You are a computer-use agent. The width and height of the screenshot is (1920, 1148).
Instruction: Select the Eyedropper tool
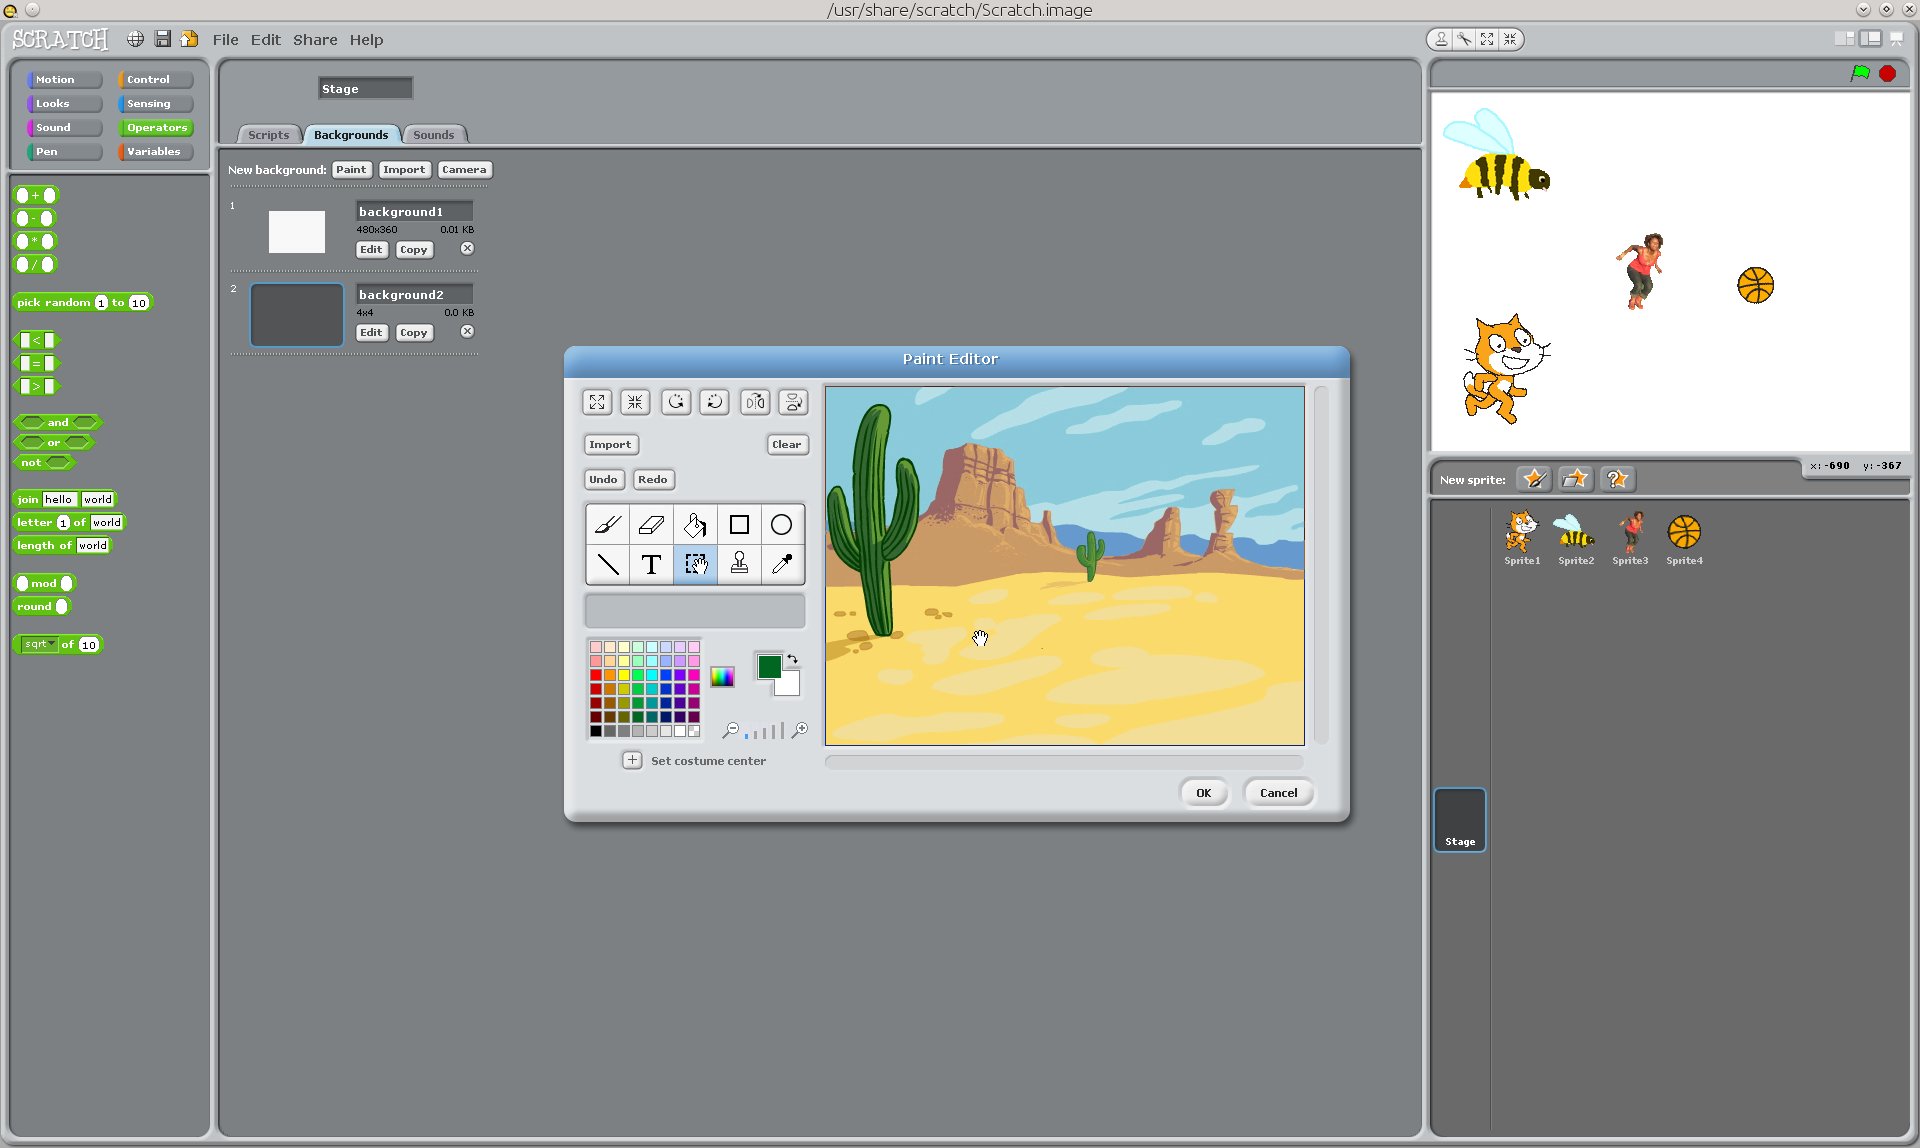pyautogui.click(x=782, y=565)
